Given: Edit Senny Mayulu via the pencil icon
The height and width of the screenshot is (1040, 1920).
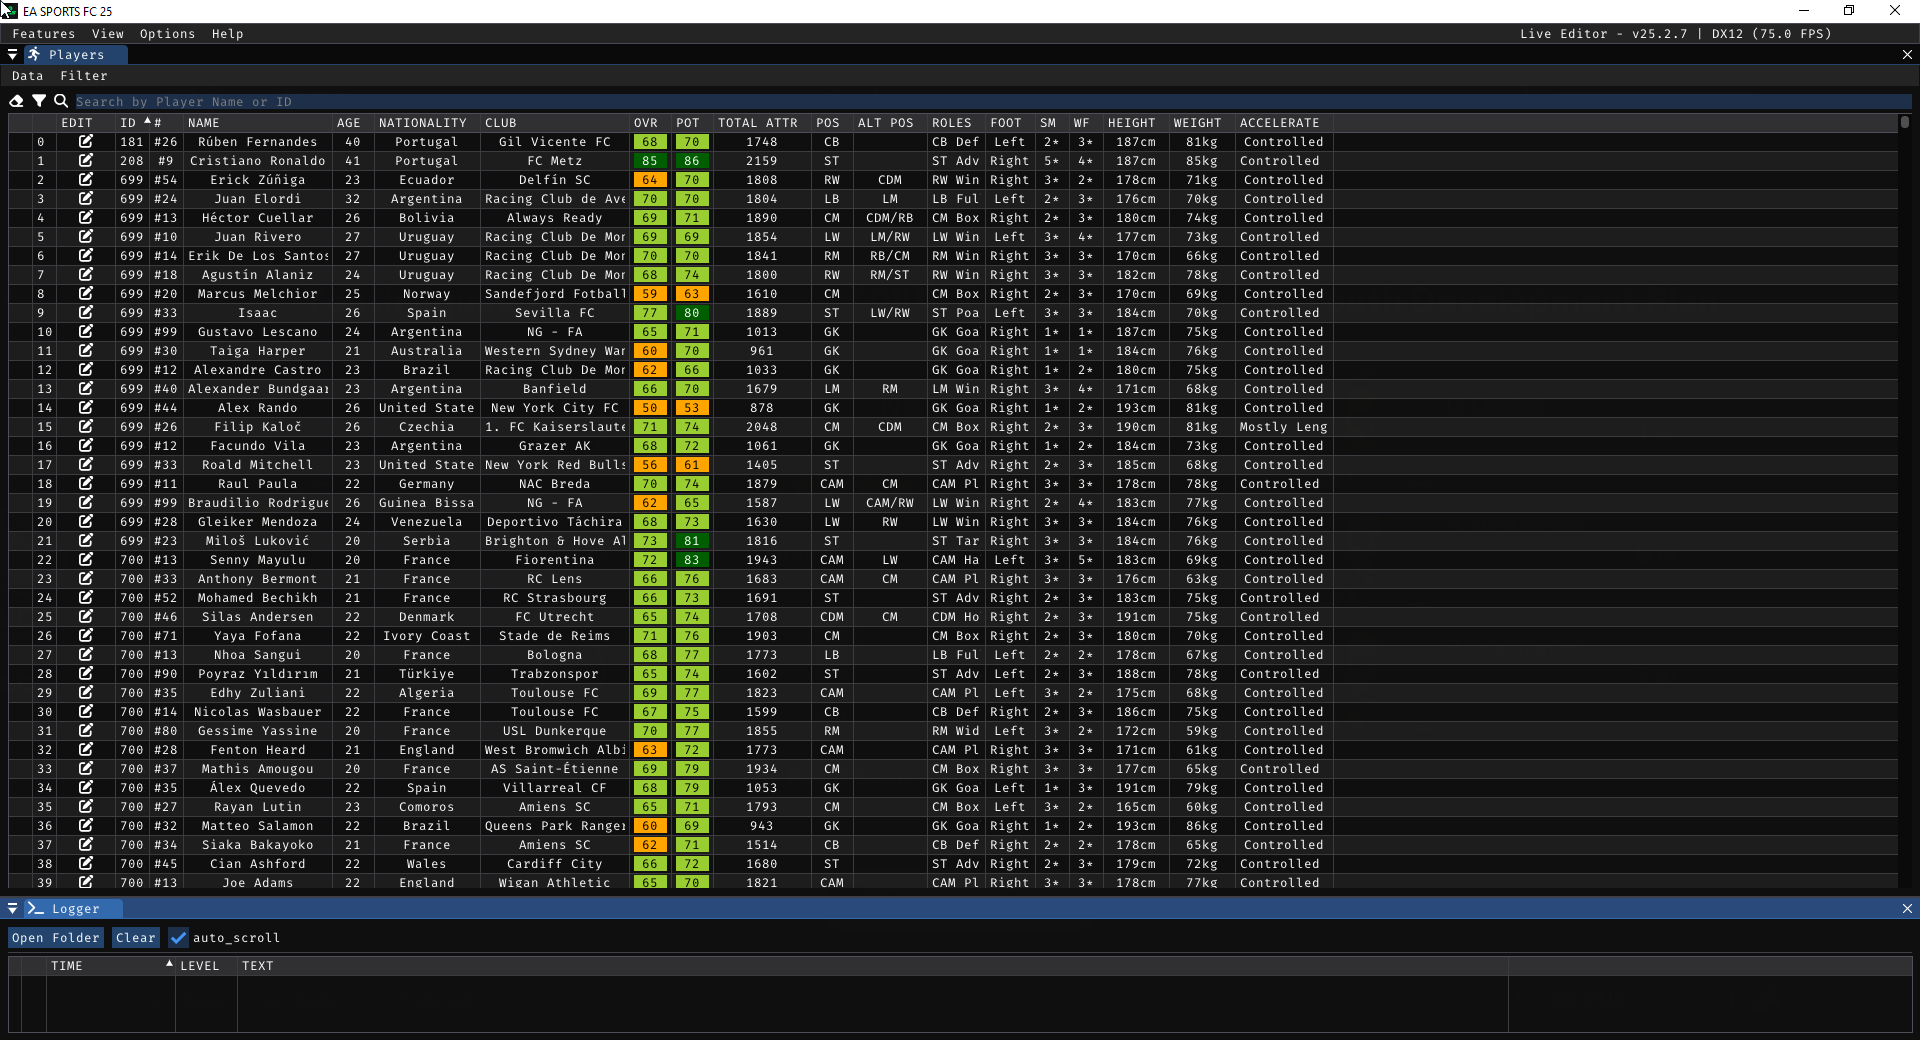Looking at the screenshot, I should [86, 560].
